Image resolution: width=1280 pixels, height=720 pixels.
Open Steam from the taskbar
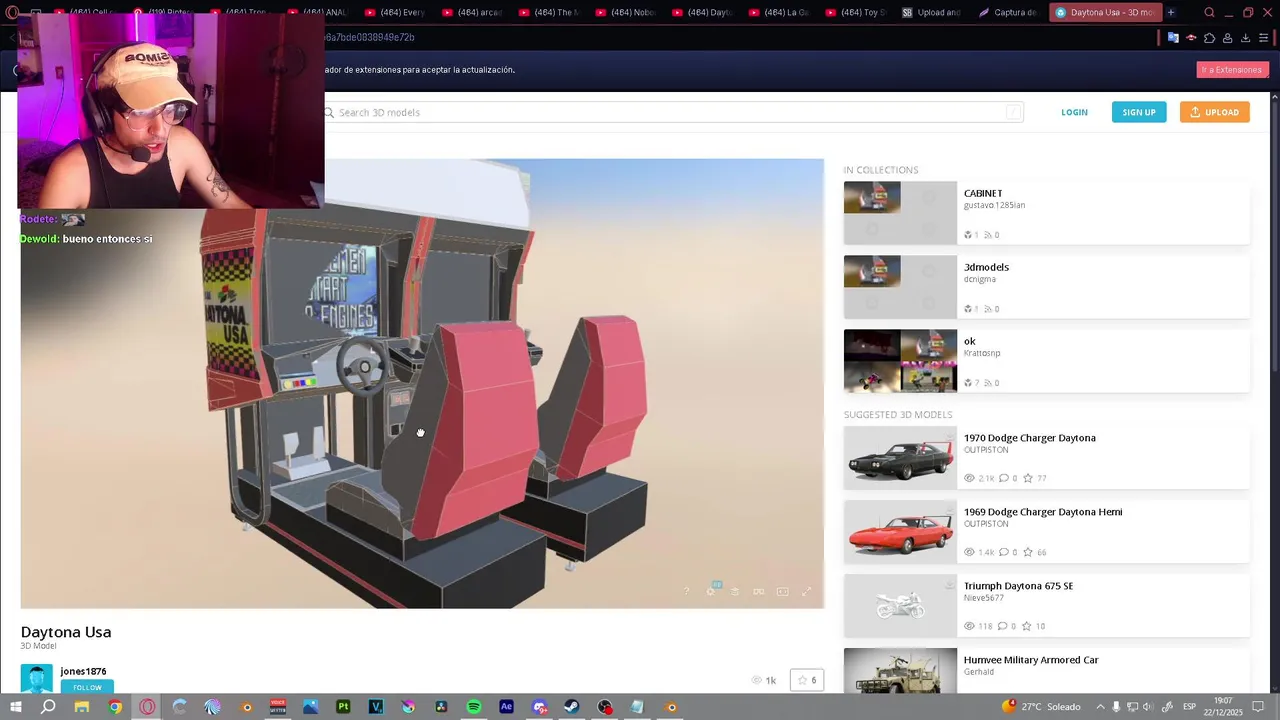click(x=572, y=707)
